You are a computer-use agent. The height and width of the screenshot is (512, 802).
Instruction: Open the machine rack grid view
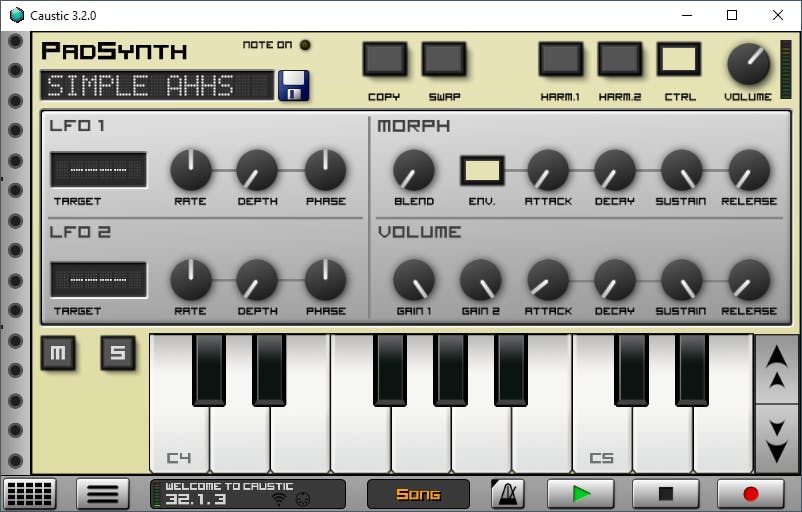(x=30, y=494)
